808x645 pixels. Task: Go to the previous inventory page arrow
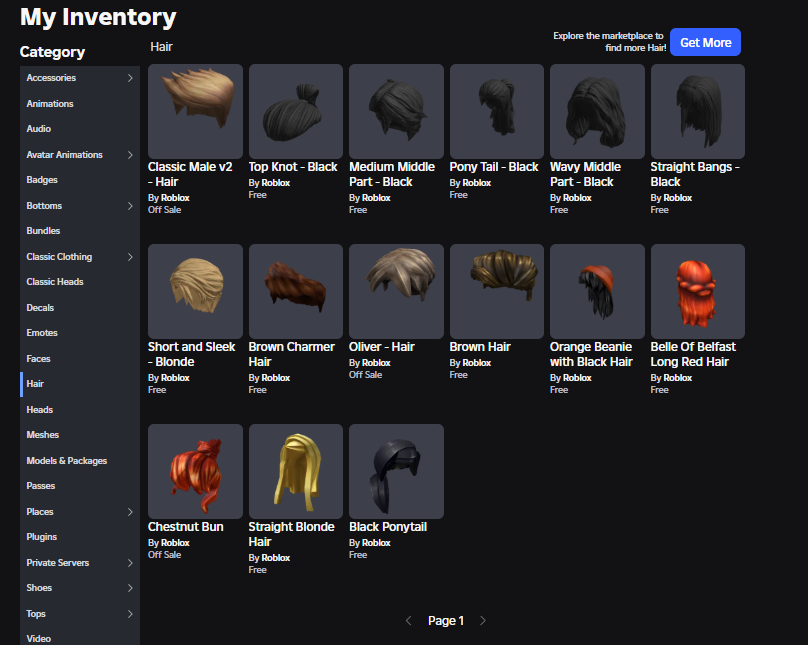[x=409, y=621]
